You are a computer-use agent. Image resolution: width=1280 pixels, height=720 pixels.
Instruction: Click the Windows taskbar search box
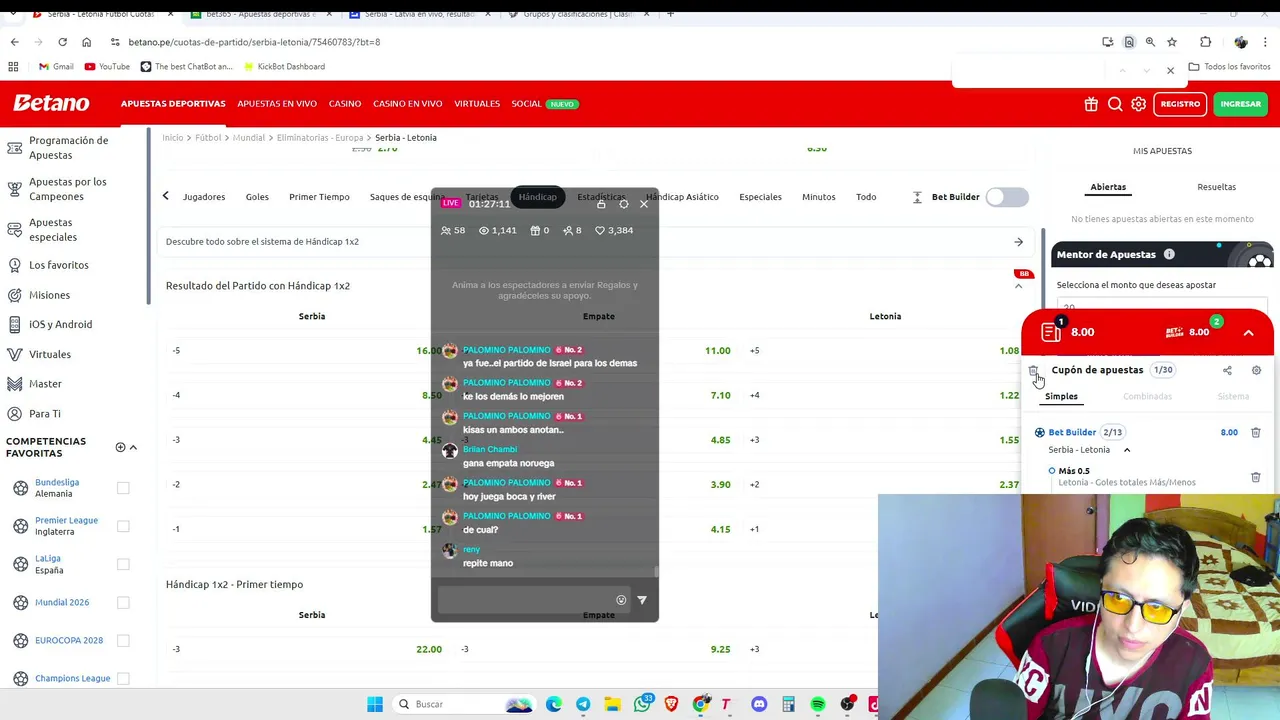[x=463, y=704]
